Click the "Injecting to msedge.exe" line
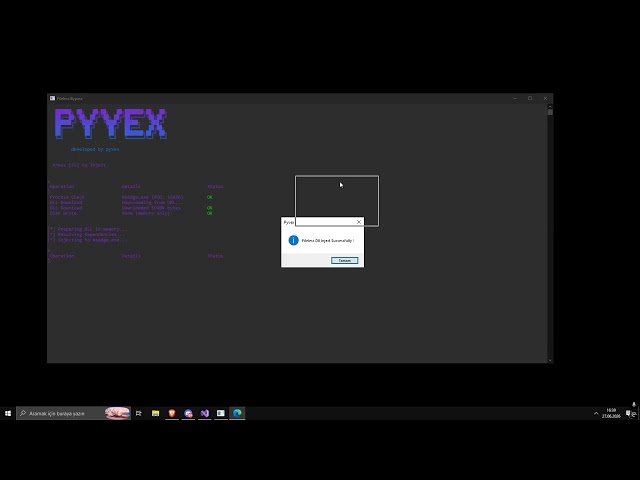 pos(88,240)
